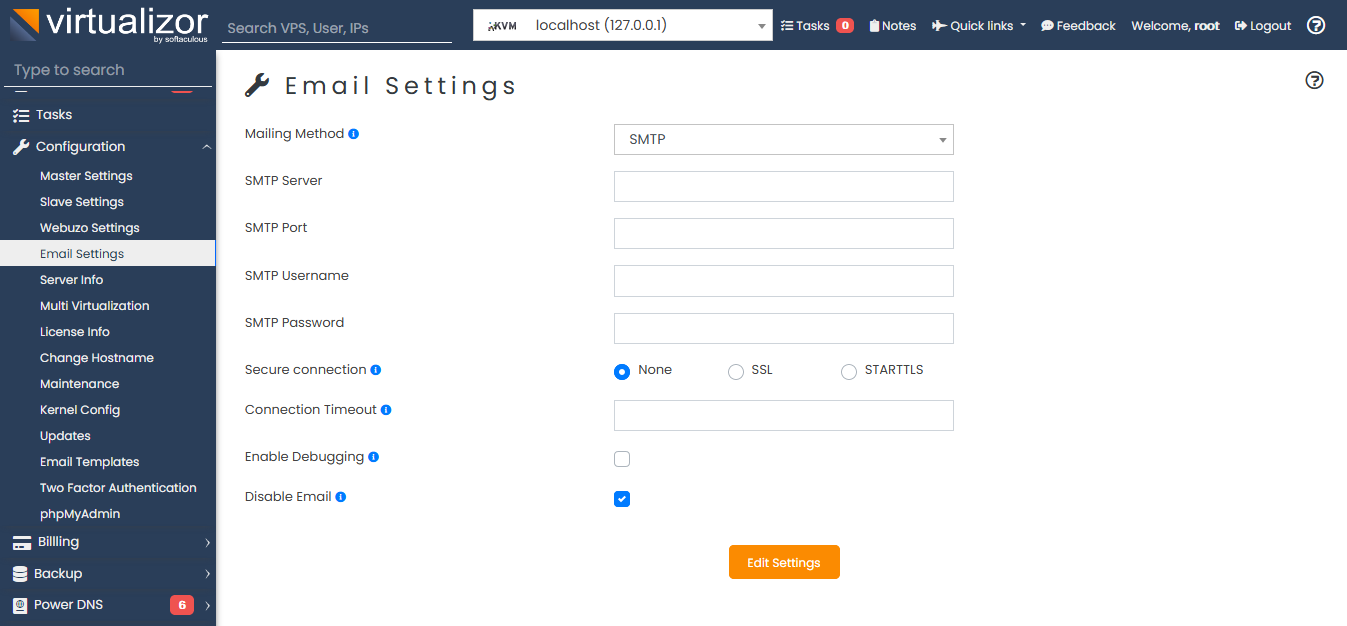Click the red PowerDNS counter badge
Screen dimensions: 1347x626
tap(181, 605)
